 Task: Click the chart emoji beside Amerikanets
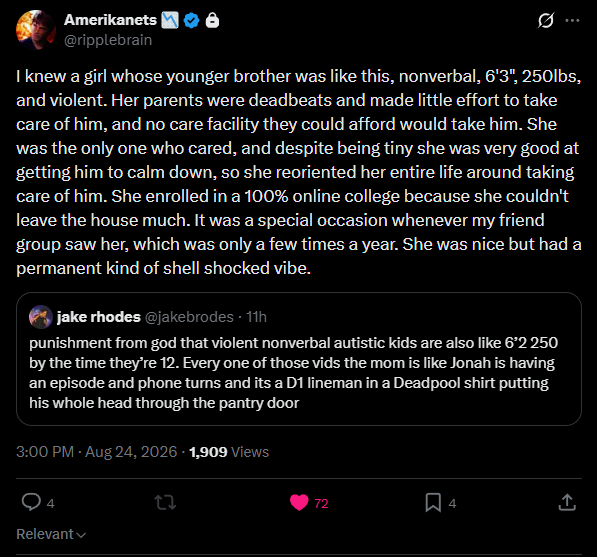170,20
